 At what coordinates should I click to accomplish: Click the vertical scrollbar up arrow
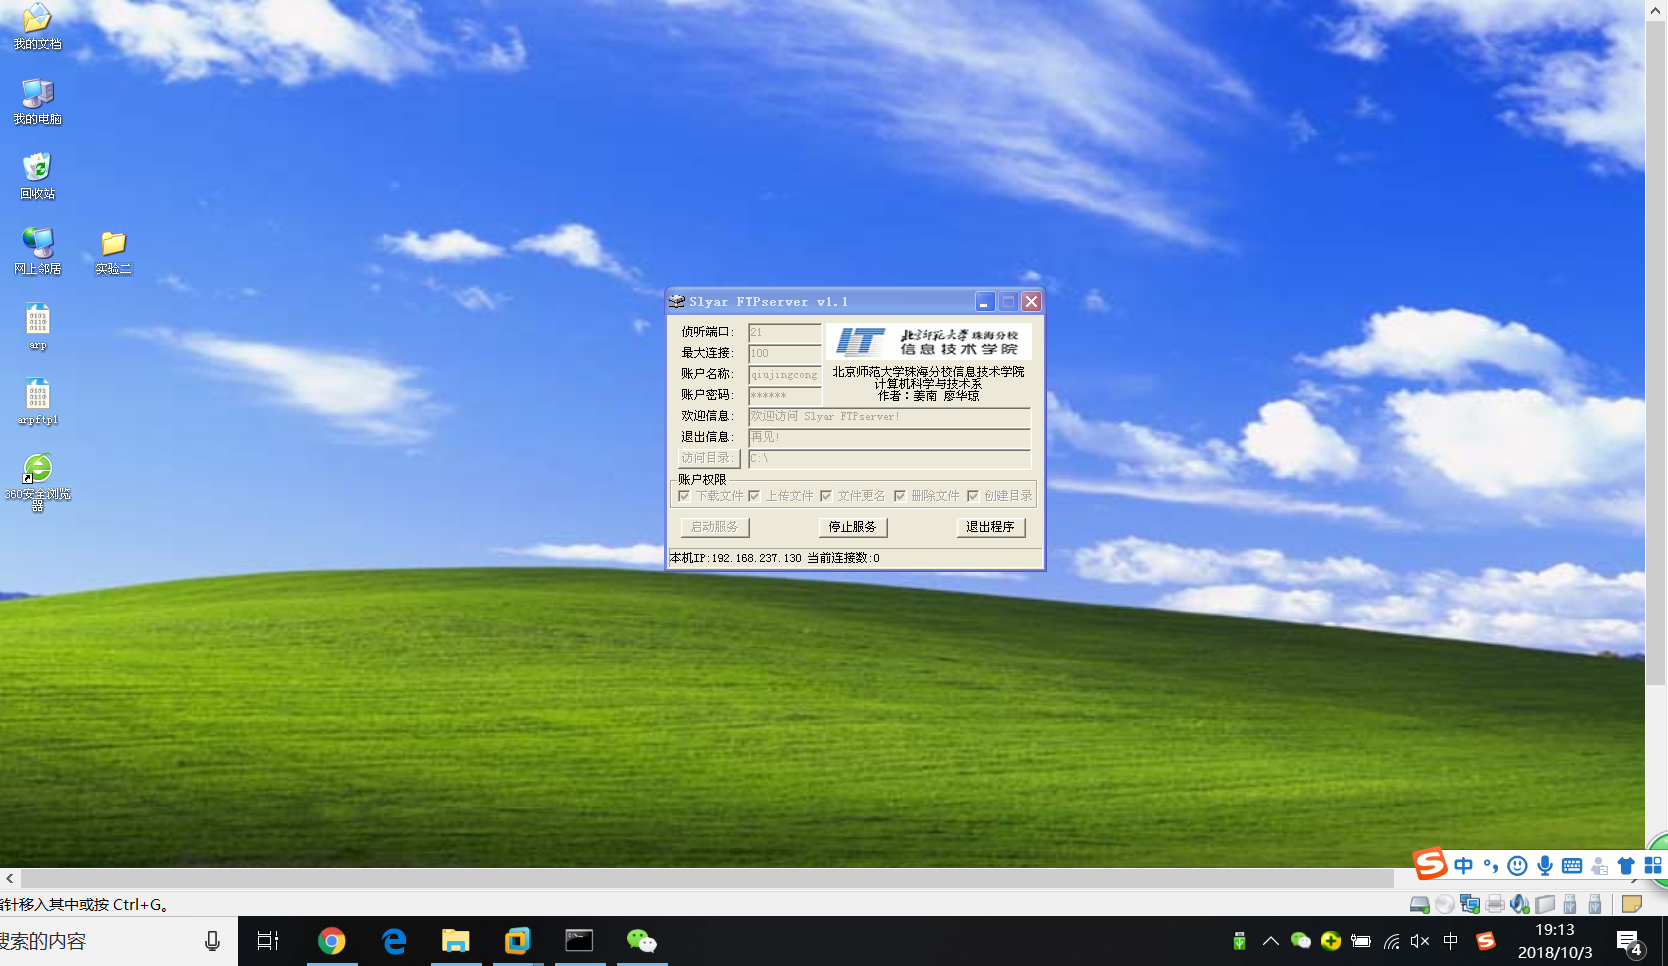pyautogui.click(x=1656, y=9)
